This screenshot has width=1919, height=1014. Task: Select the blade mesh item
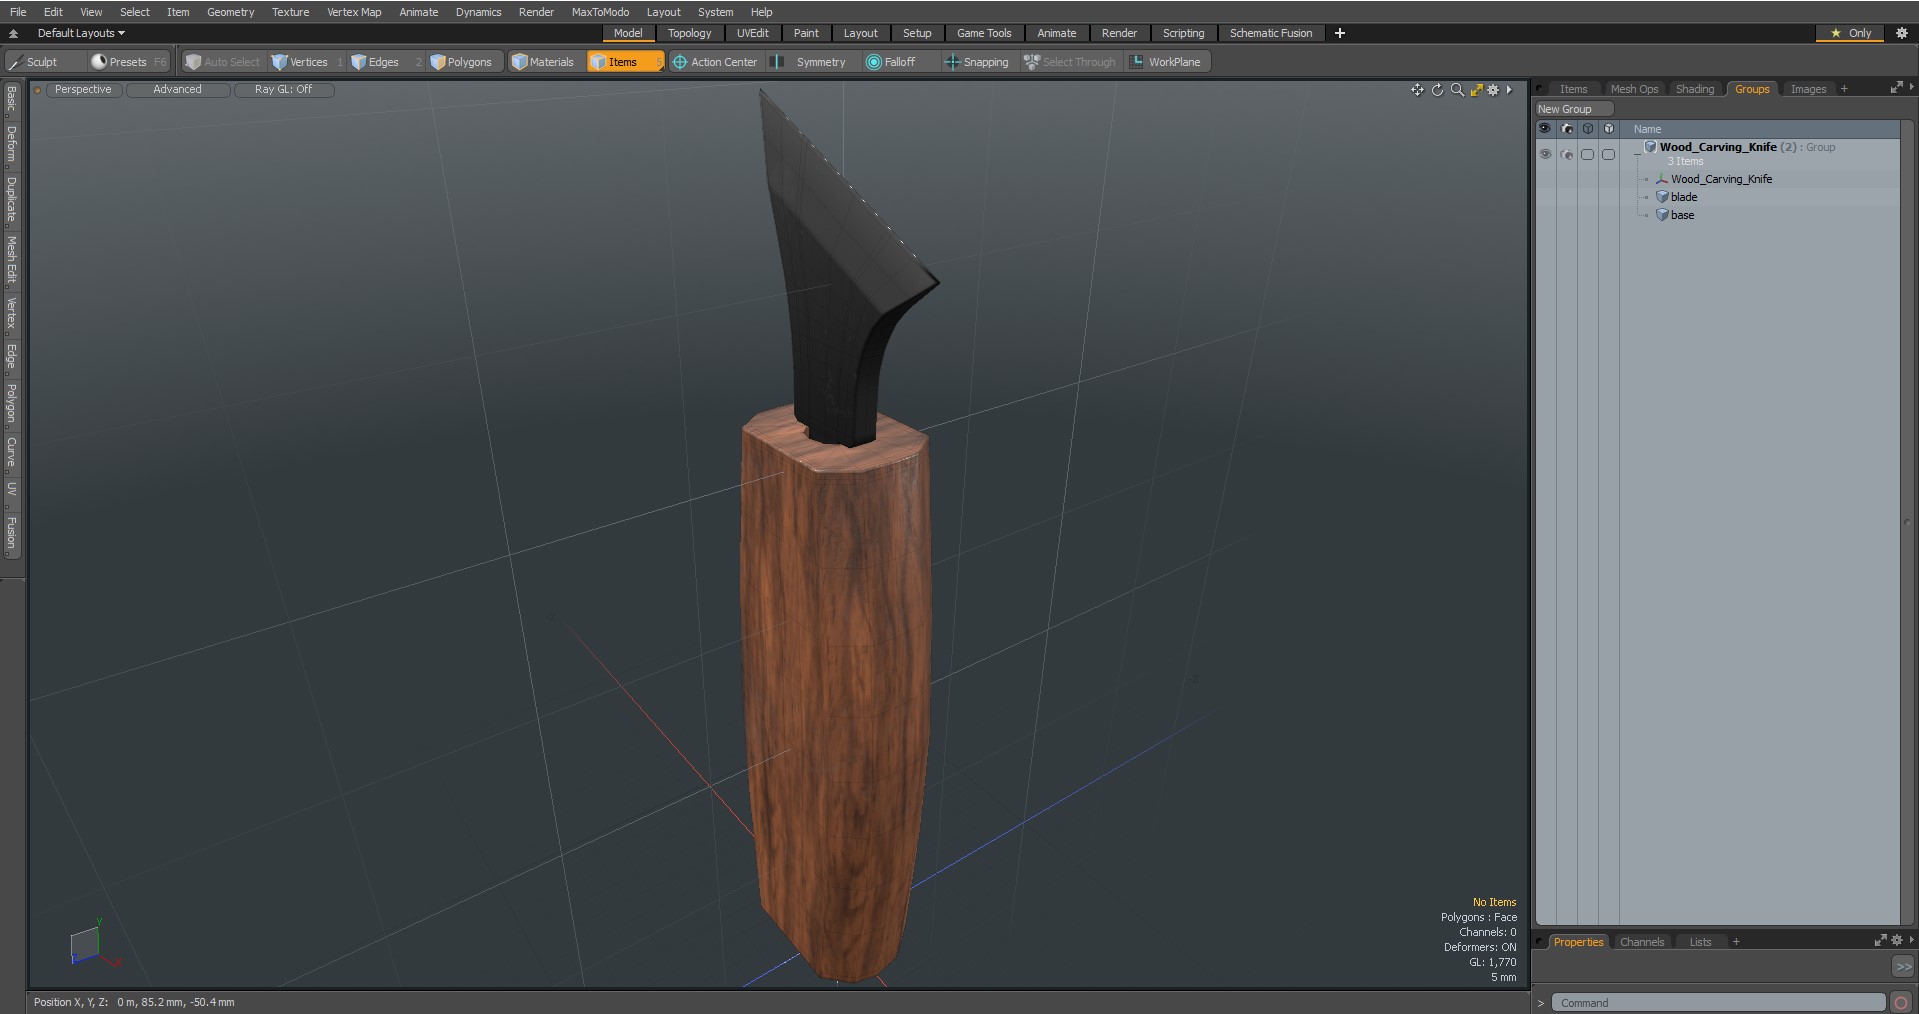(x=1683, y=197)
